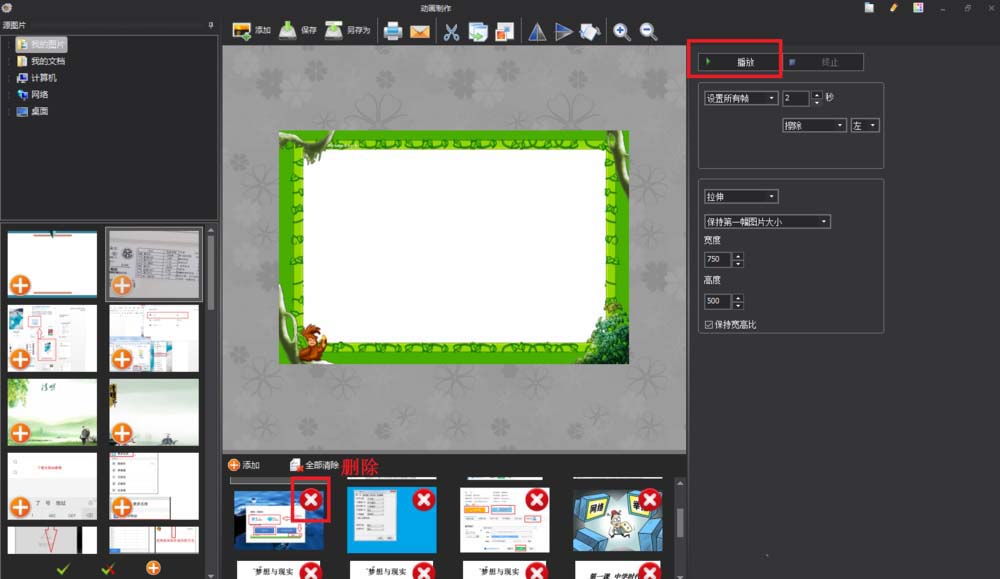Add the misty boat landscape thumbnail via plus

pos(122,433)
